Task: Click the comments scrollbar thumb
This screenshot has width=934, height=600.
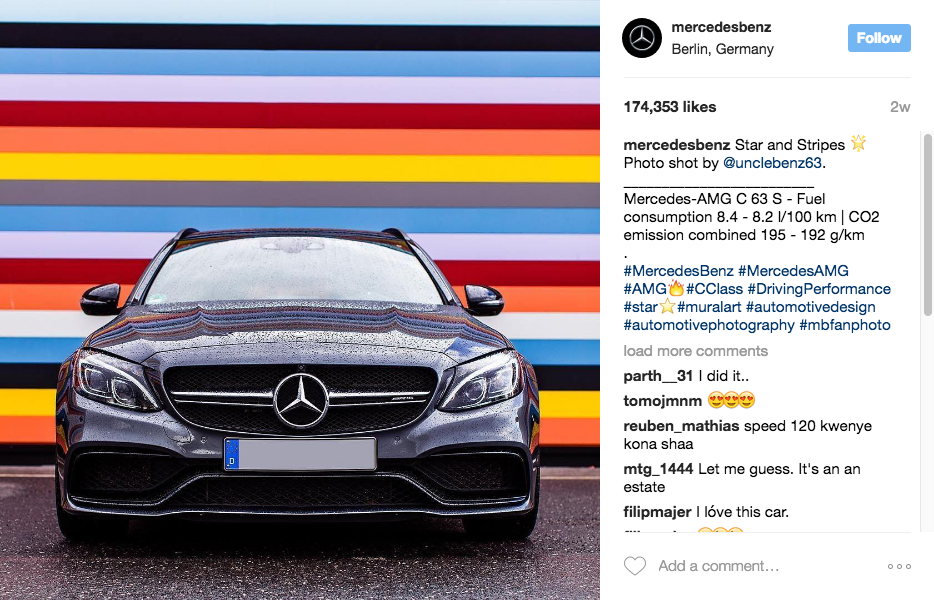Action: pyautogui.click(x=927, y=225)
